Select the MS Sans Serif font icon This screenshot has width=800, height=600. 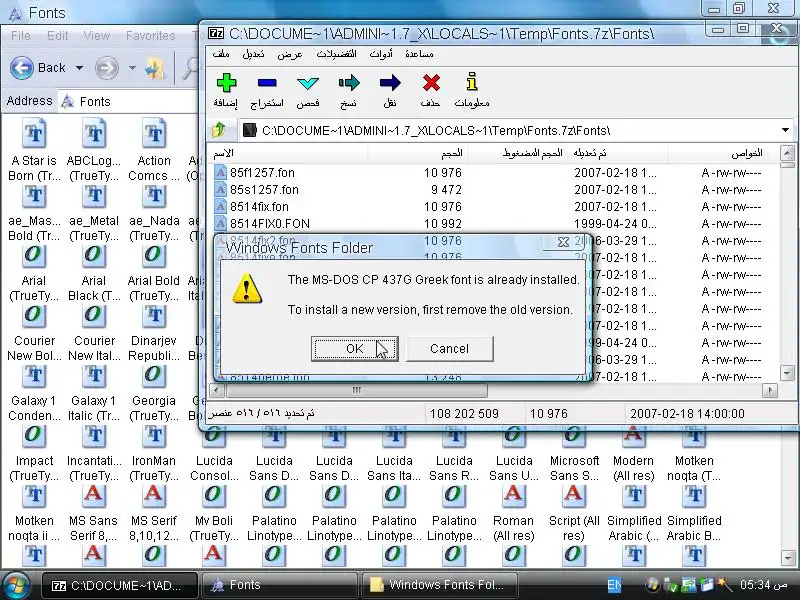coord(94,496)
